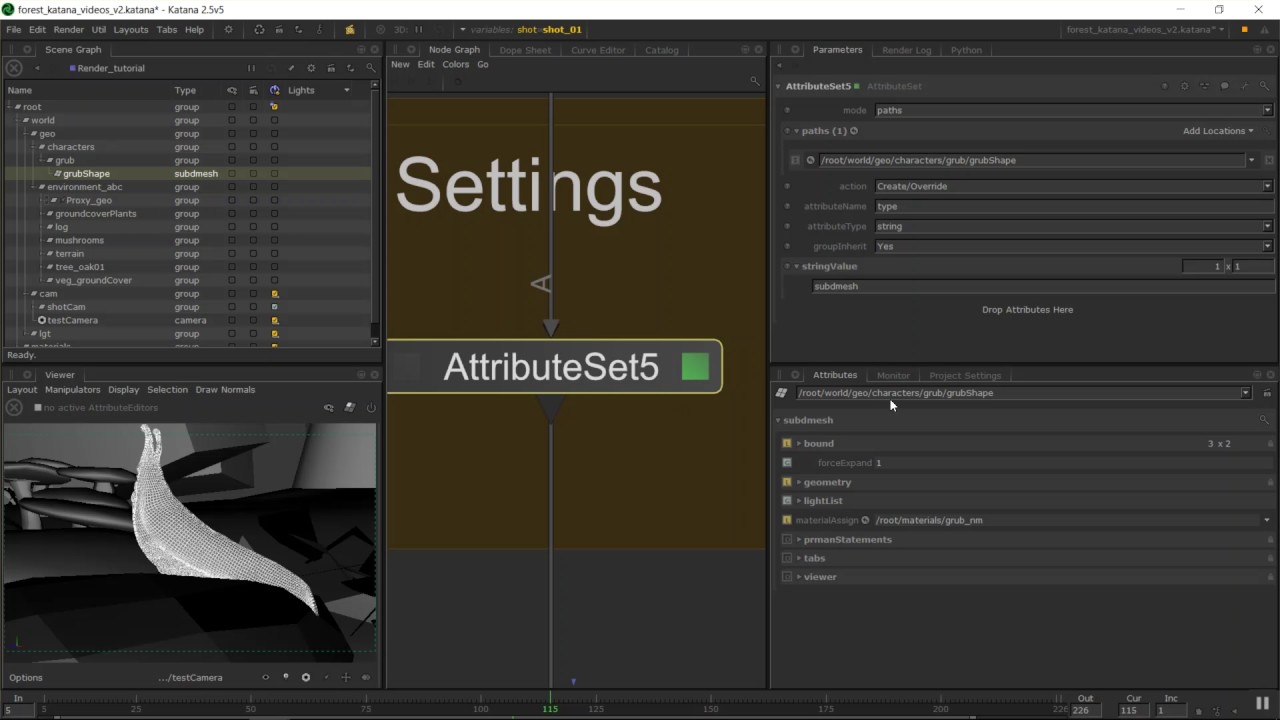1280x720 pixels.
Task: Click the power icon in Viewer toolbar
Action: [x=371, y=407]
